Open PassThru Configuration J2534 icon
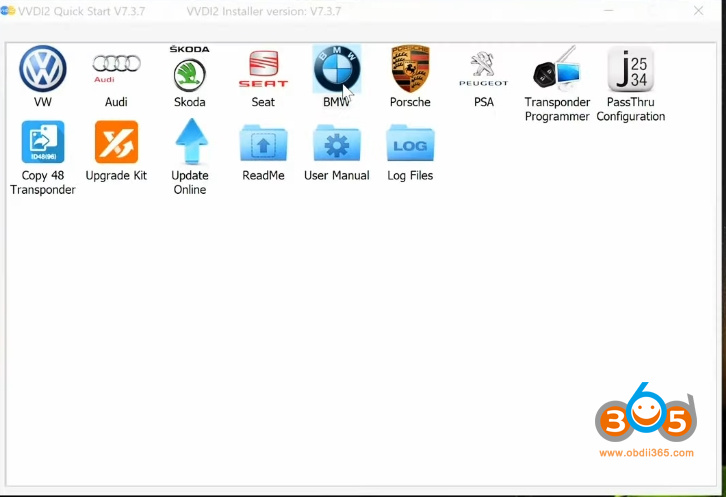Image resolution: width=726 pixels, height=497 pixels. coord(631,70)
